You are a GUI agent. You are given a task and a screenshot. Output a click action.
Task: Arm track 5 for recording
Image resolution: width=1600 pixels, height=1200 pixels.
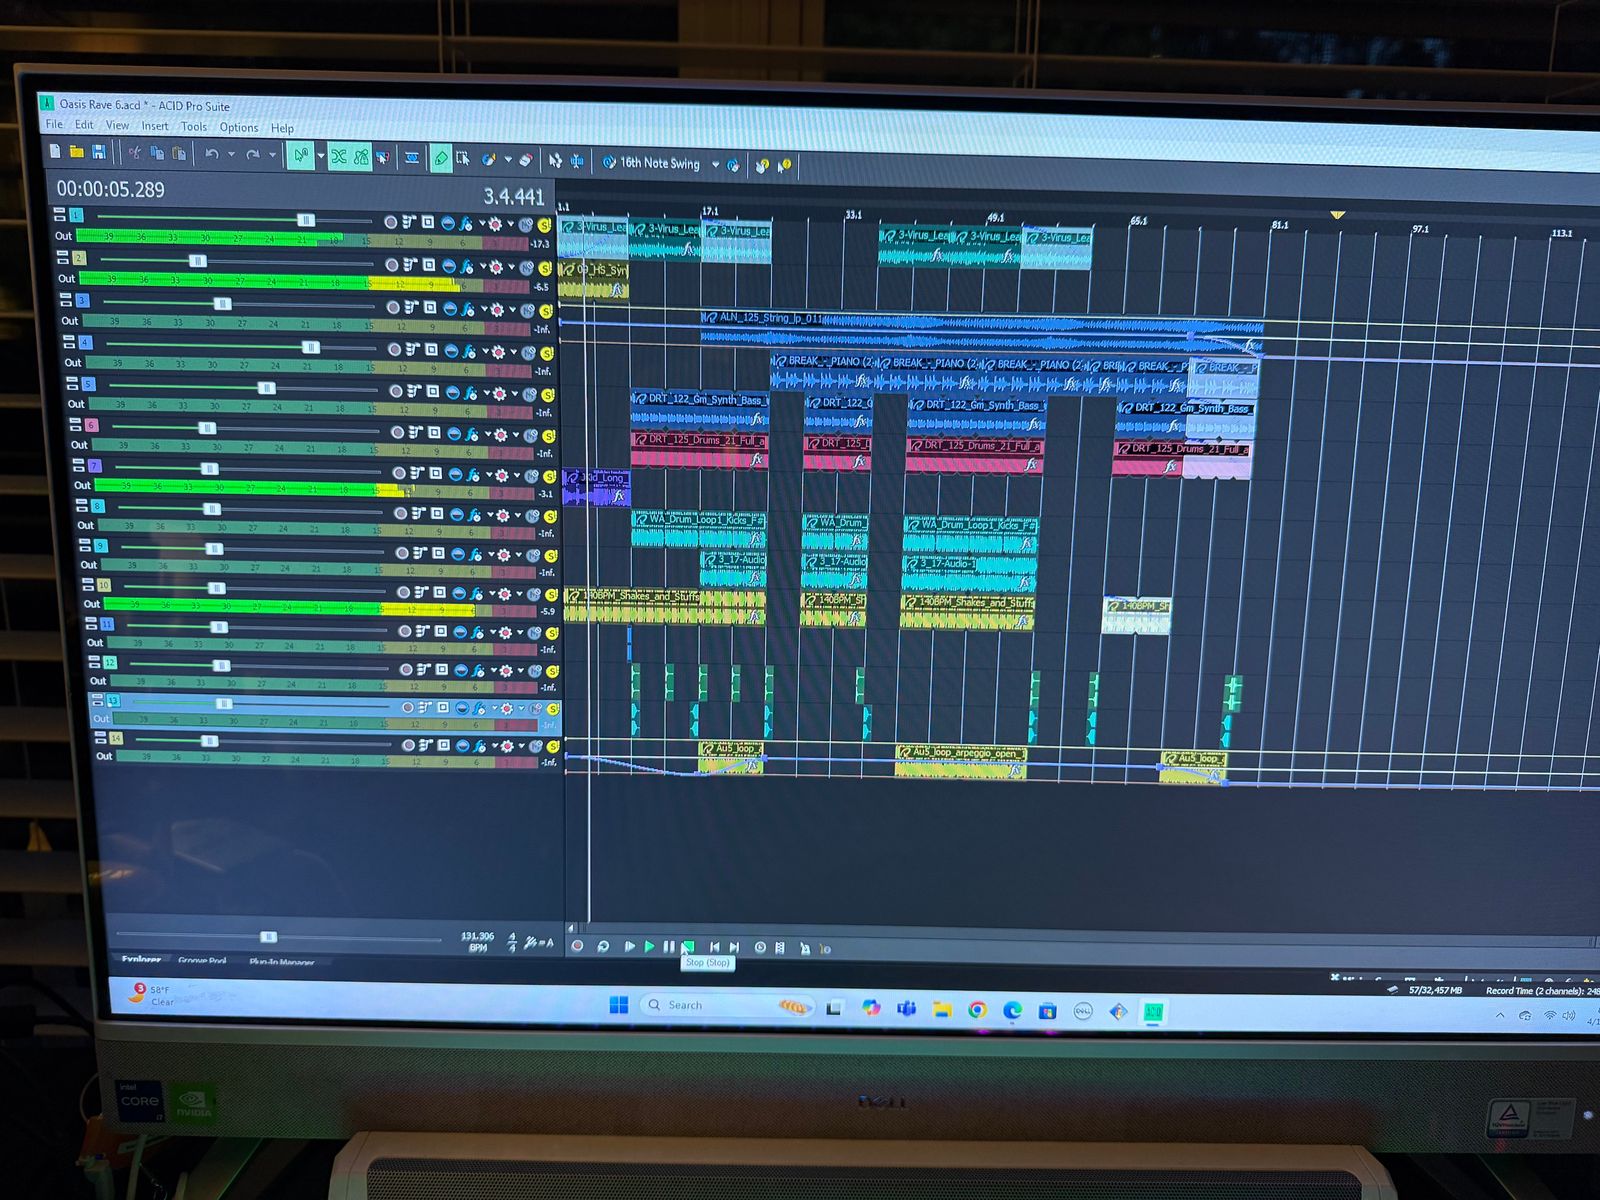396,391
